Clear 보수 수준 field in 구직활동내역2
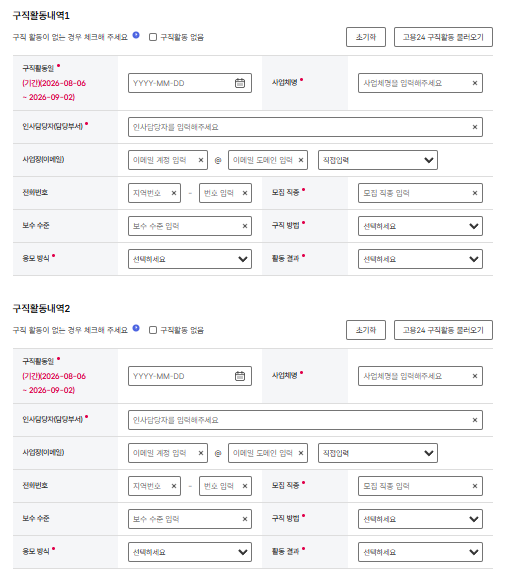The height and width of the screenshot is (581, 508). (x=245, y=519)
